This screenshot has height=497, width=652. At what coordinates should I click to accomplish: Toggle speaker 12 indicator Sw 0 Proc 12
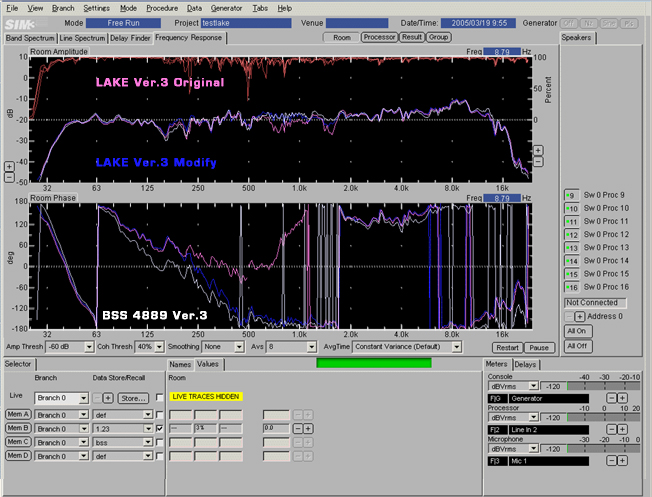pyautogui.click(x=572, y=235)
